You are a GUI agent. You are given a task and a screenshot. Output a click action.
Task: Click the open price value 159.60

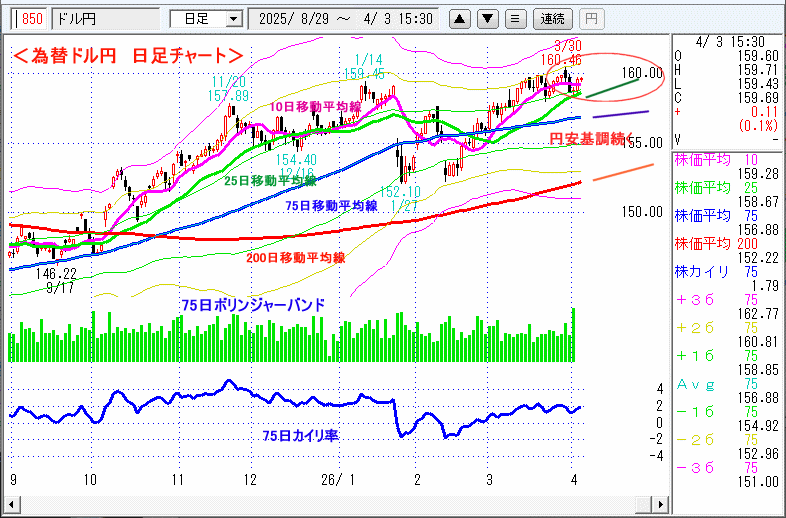758,56
